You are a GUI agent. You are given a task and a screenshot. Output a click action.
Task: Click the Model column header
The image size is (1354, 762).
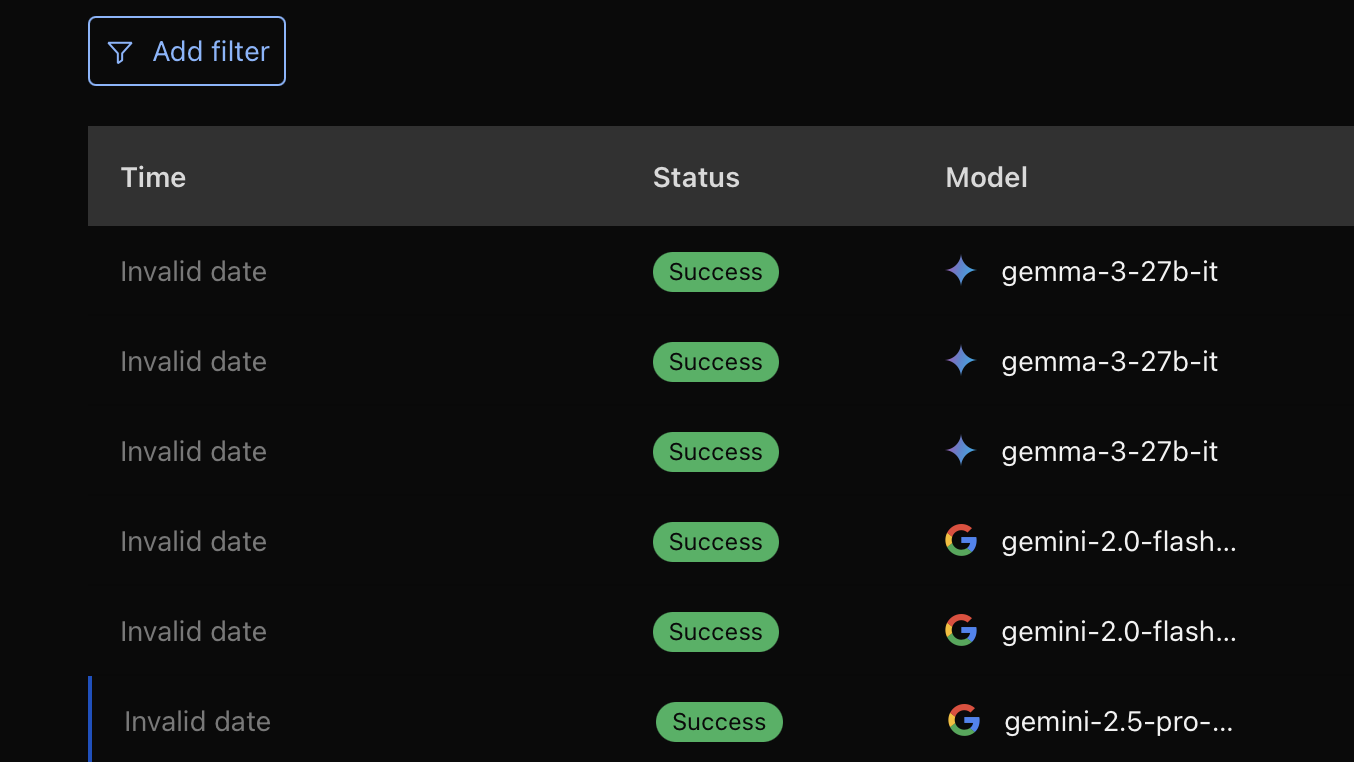(986, 177)
